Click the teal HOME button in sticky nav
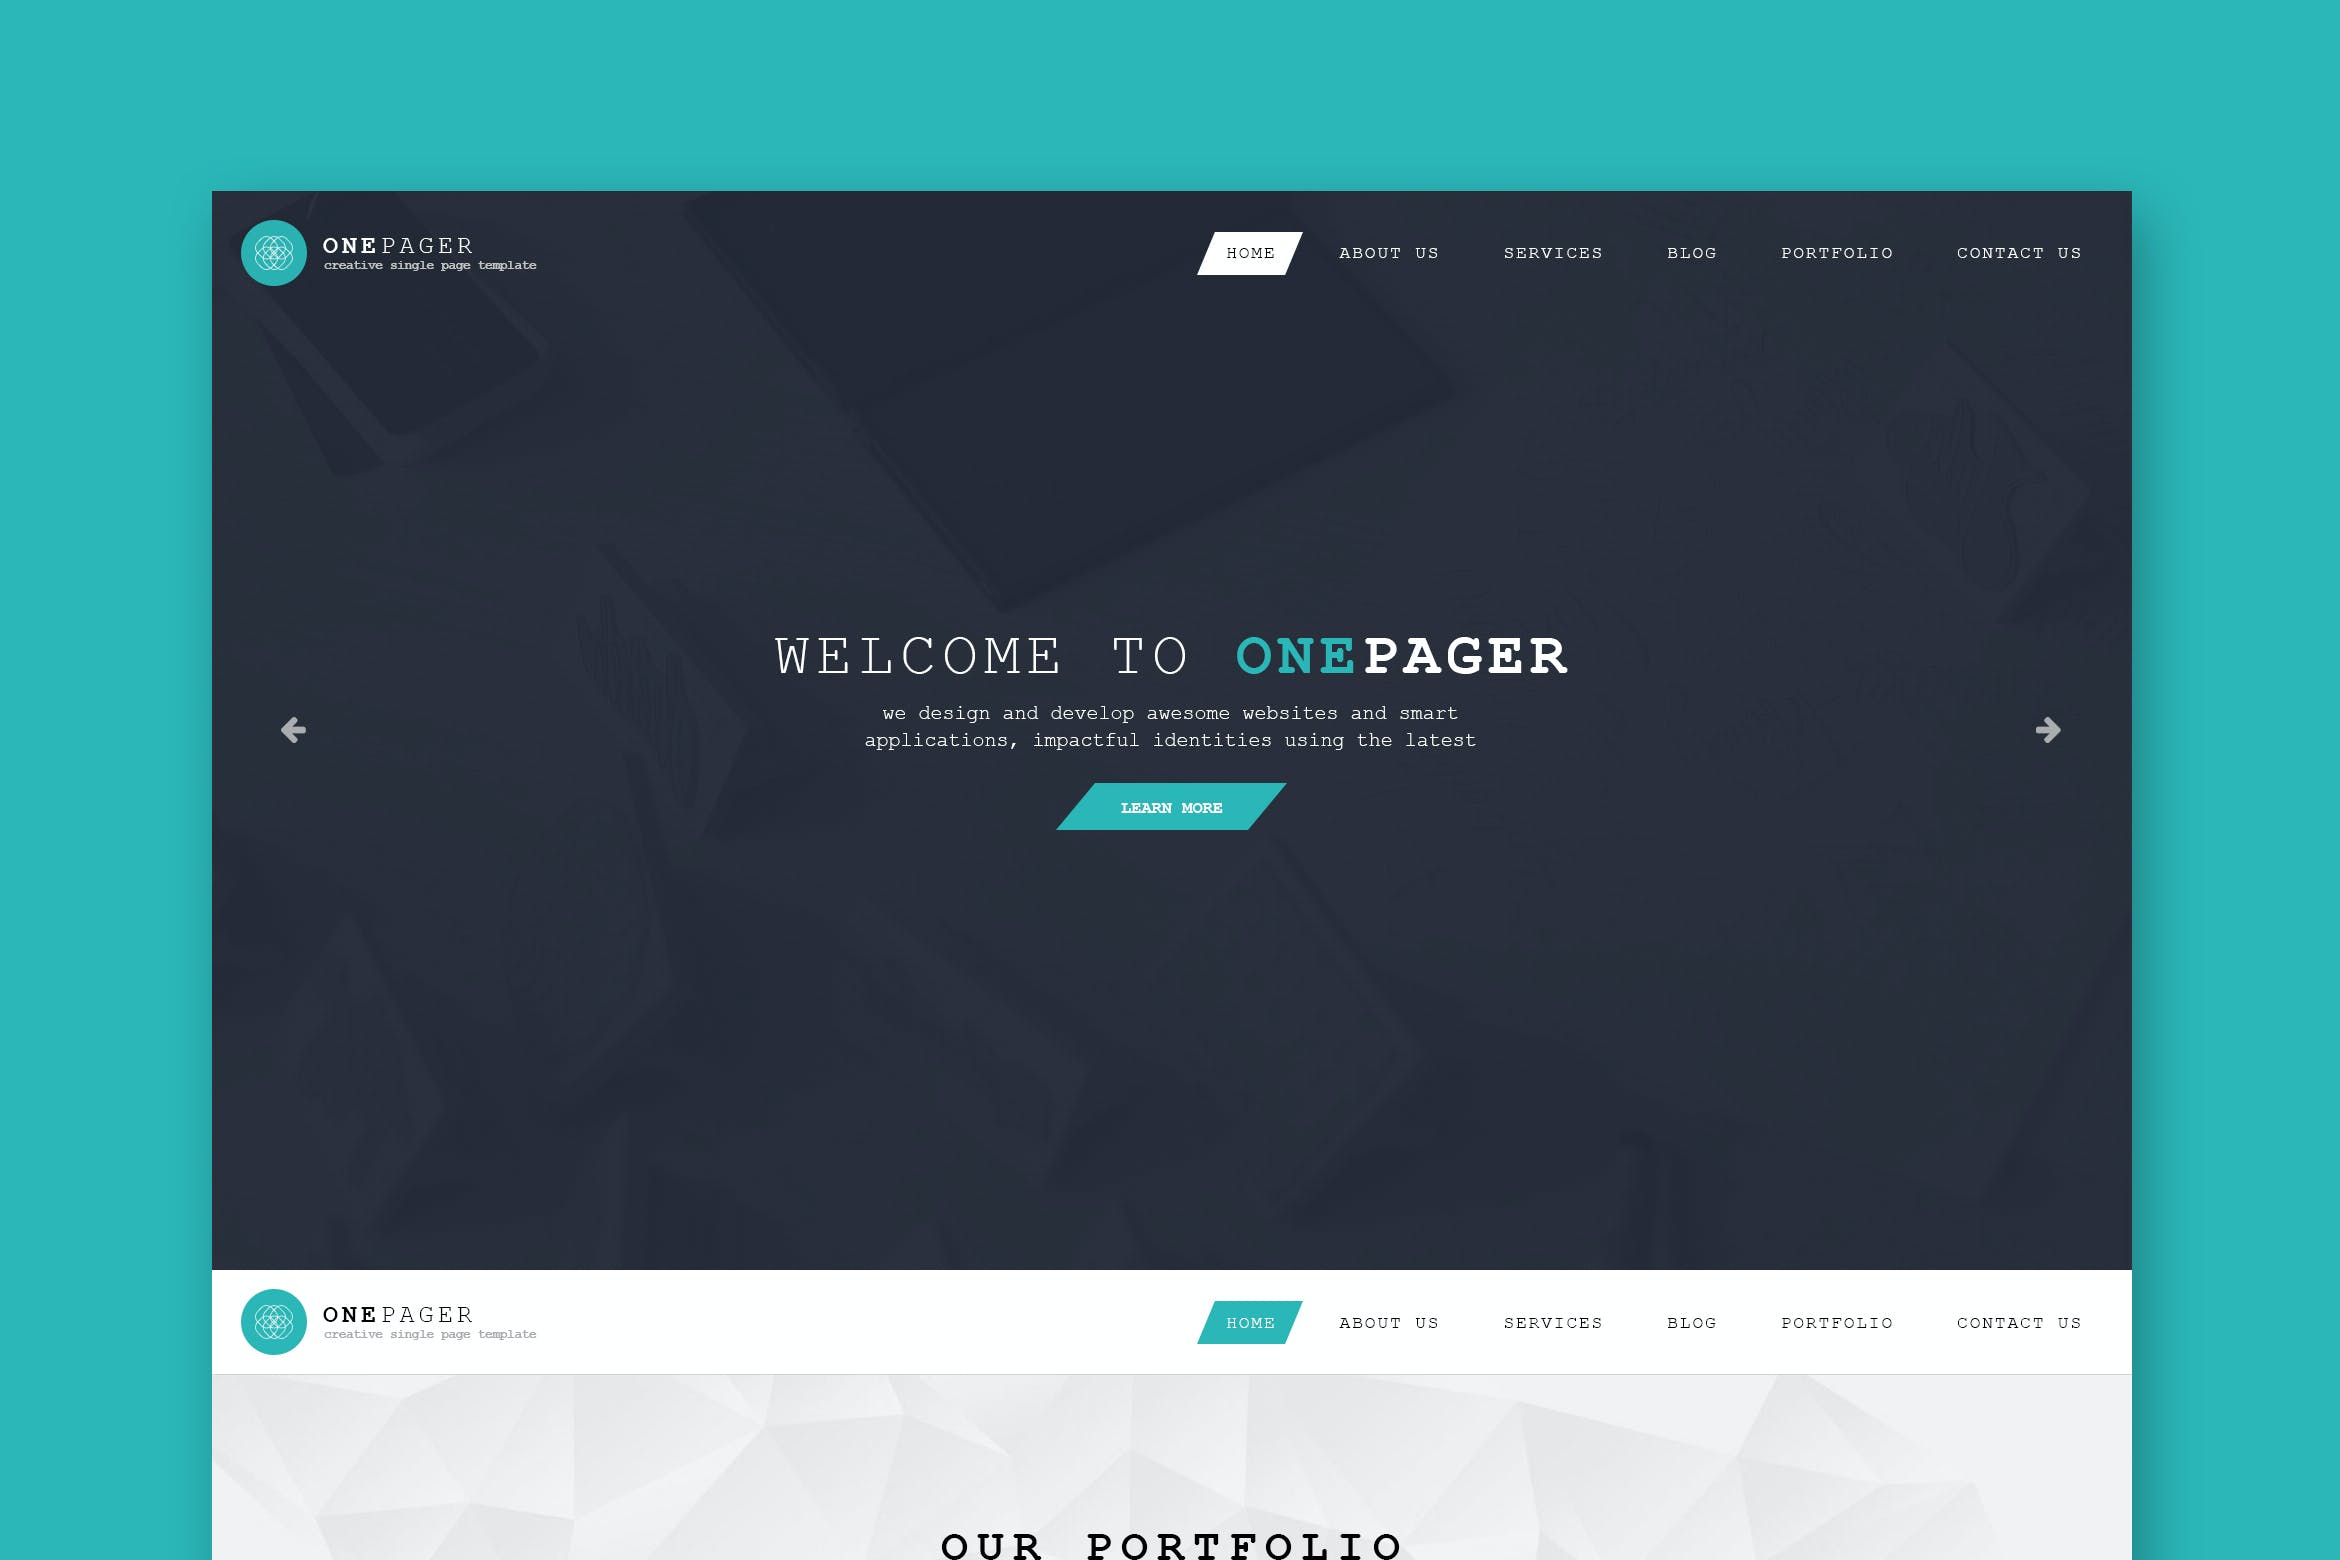 click(x=1250, y=1321)
